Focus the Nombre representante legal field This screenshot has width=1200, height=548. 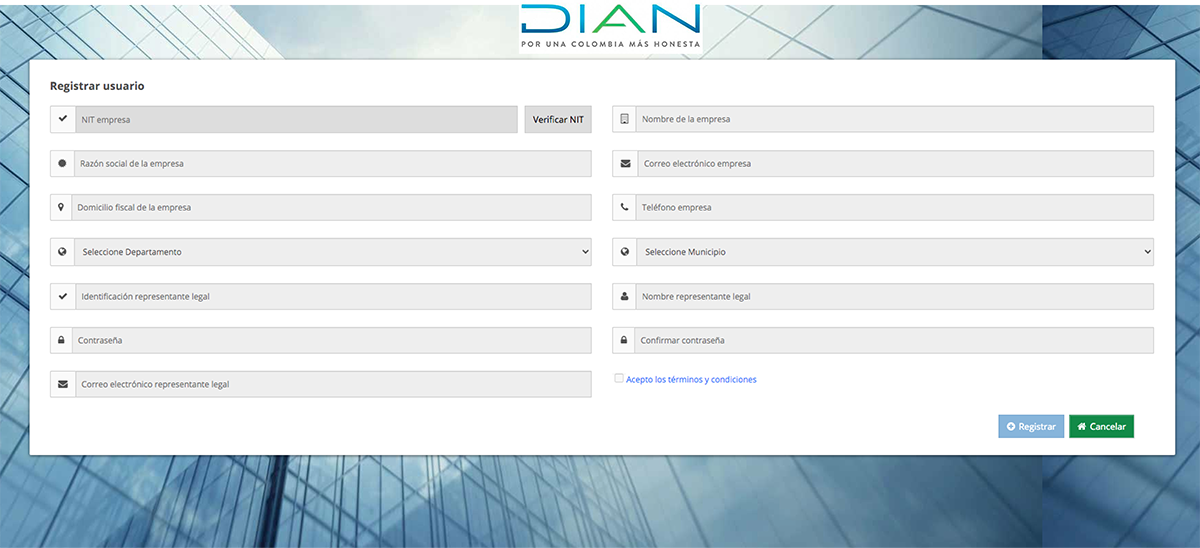tap(894, 296)
